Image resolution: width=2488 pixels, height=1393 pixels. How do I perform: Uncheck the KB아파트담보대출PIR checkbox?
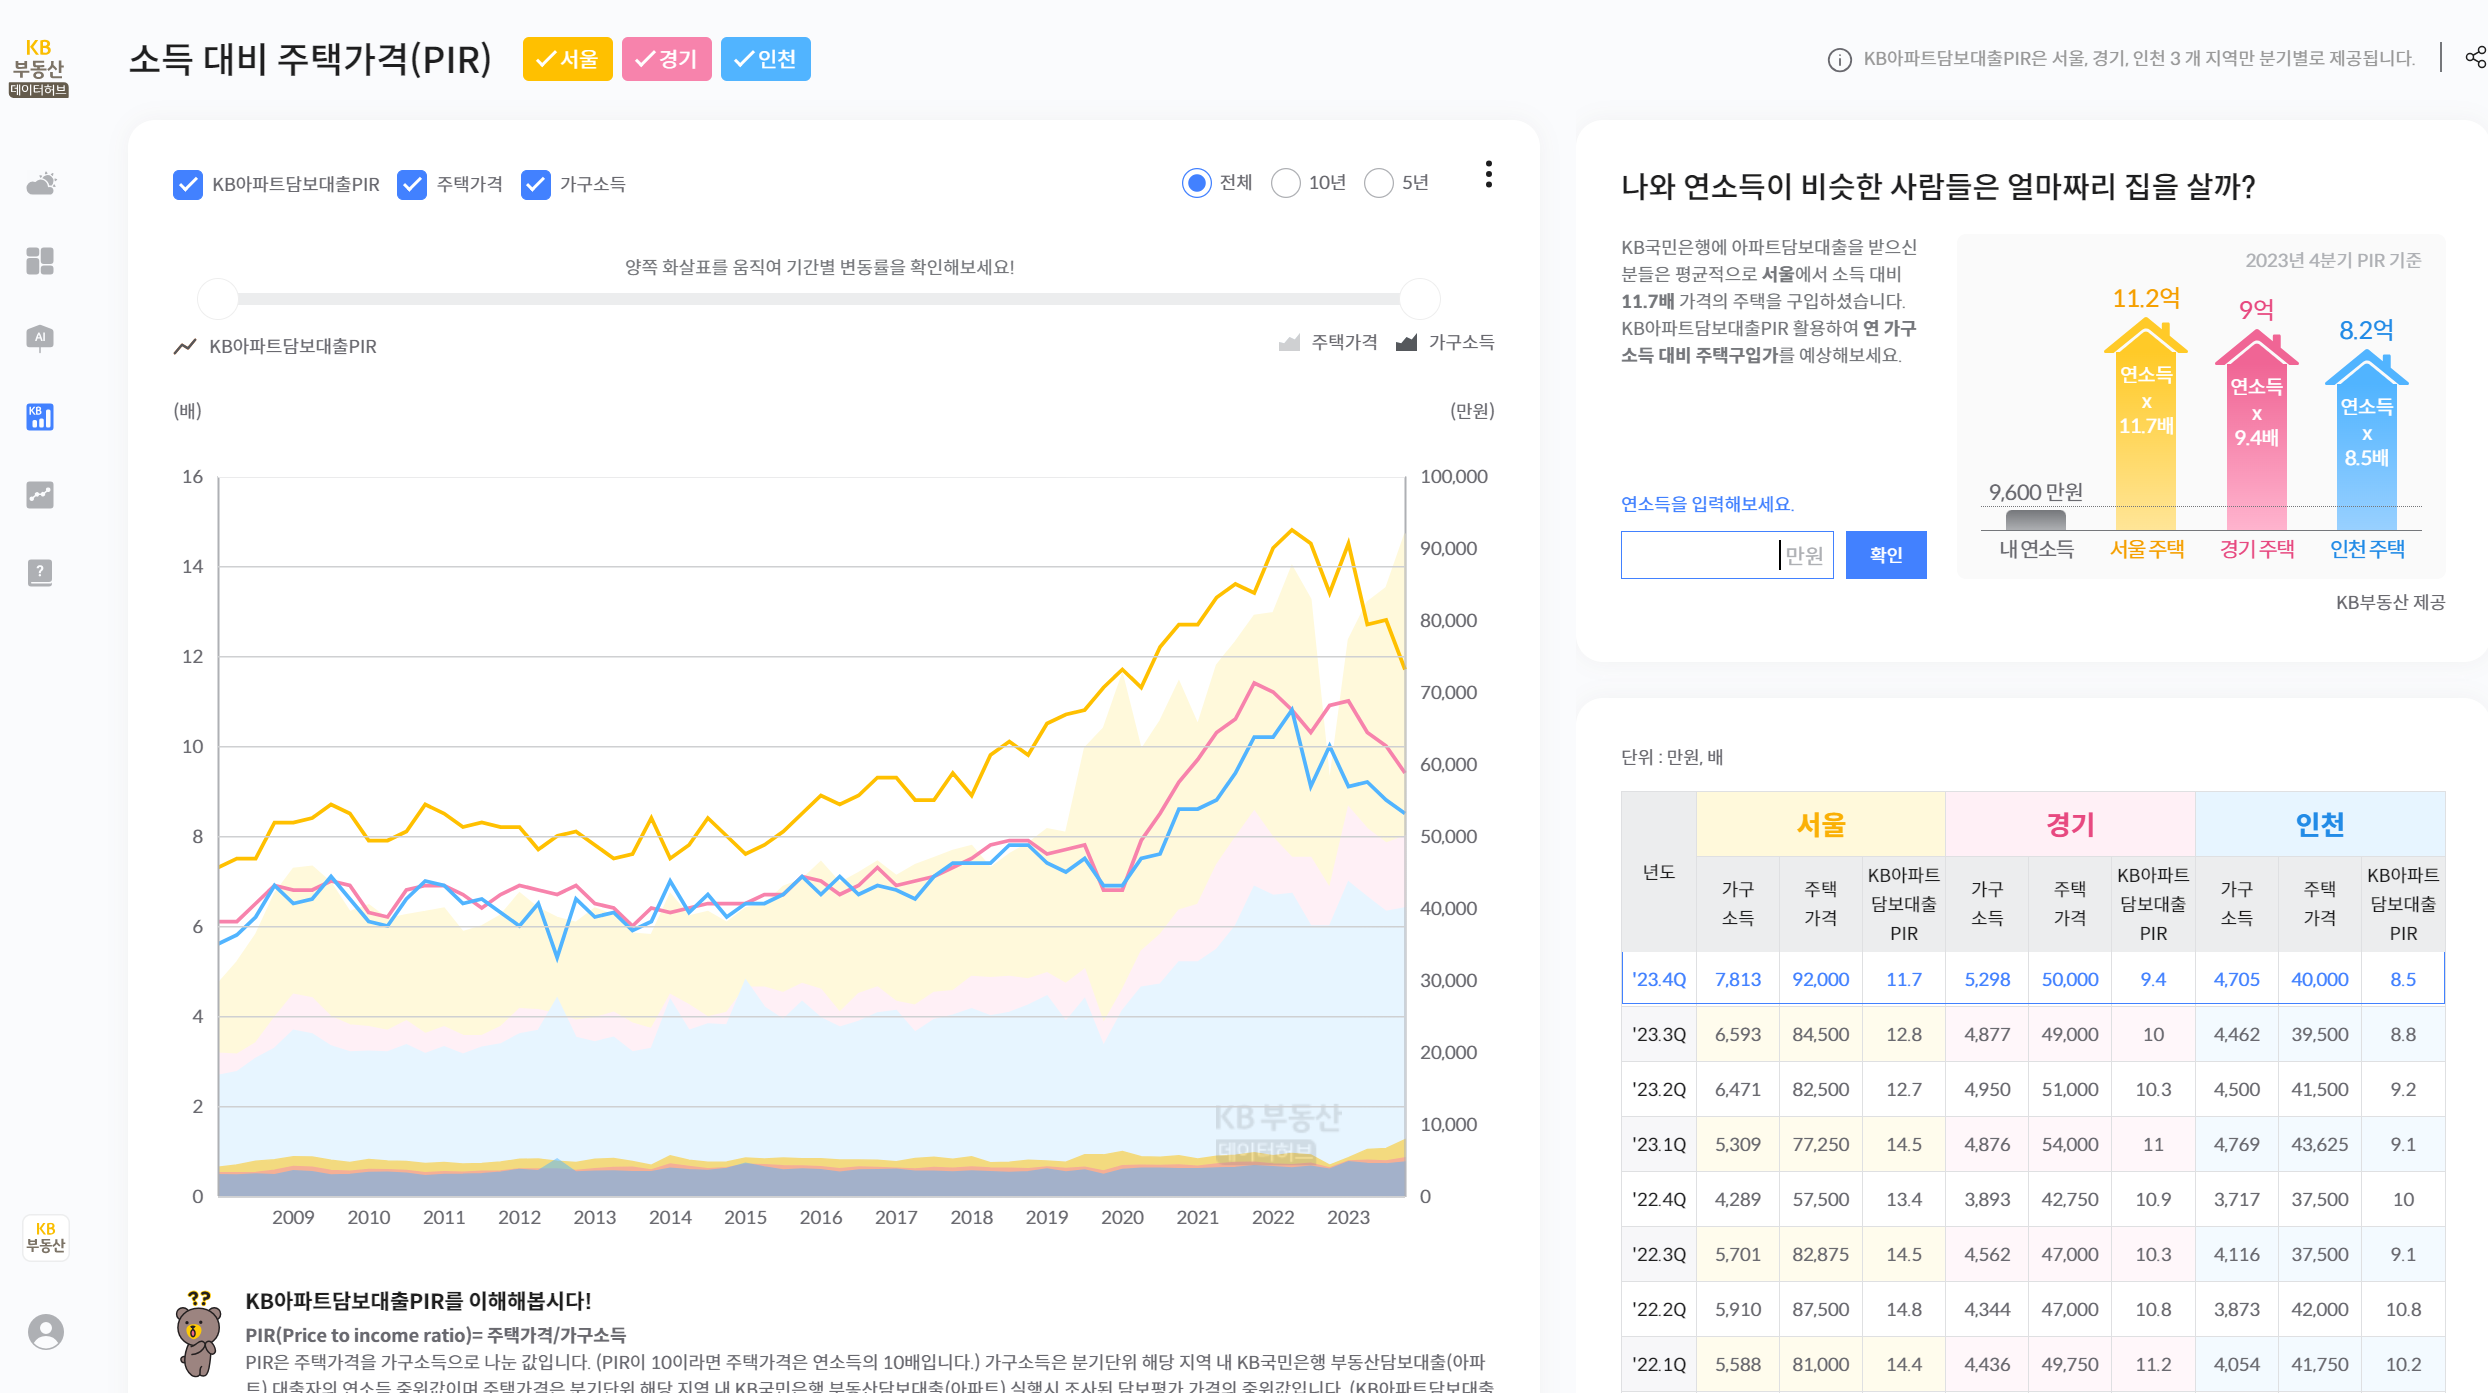pyautogui.click(x=188, y=184)
